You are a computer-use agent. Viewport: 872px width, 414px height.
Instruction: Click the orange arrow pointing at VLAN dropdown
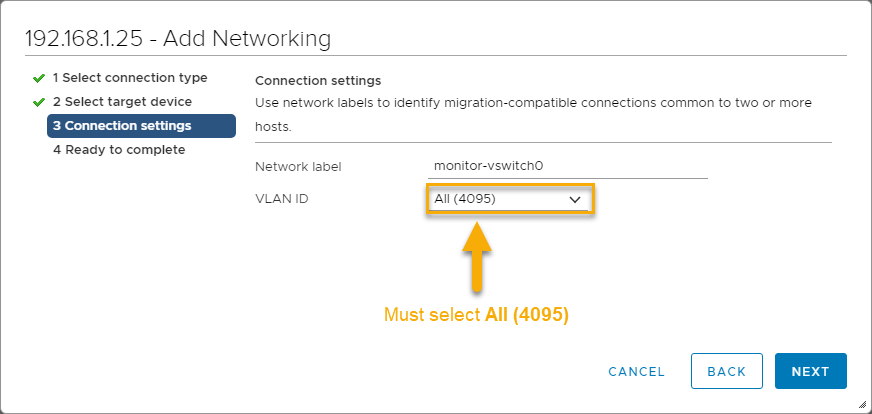coord(478,255)
